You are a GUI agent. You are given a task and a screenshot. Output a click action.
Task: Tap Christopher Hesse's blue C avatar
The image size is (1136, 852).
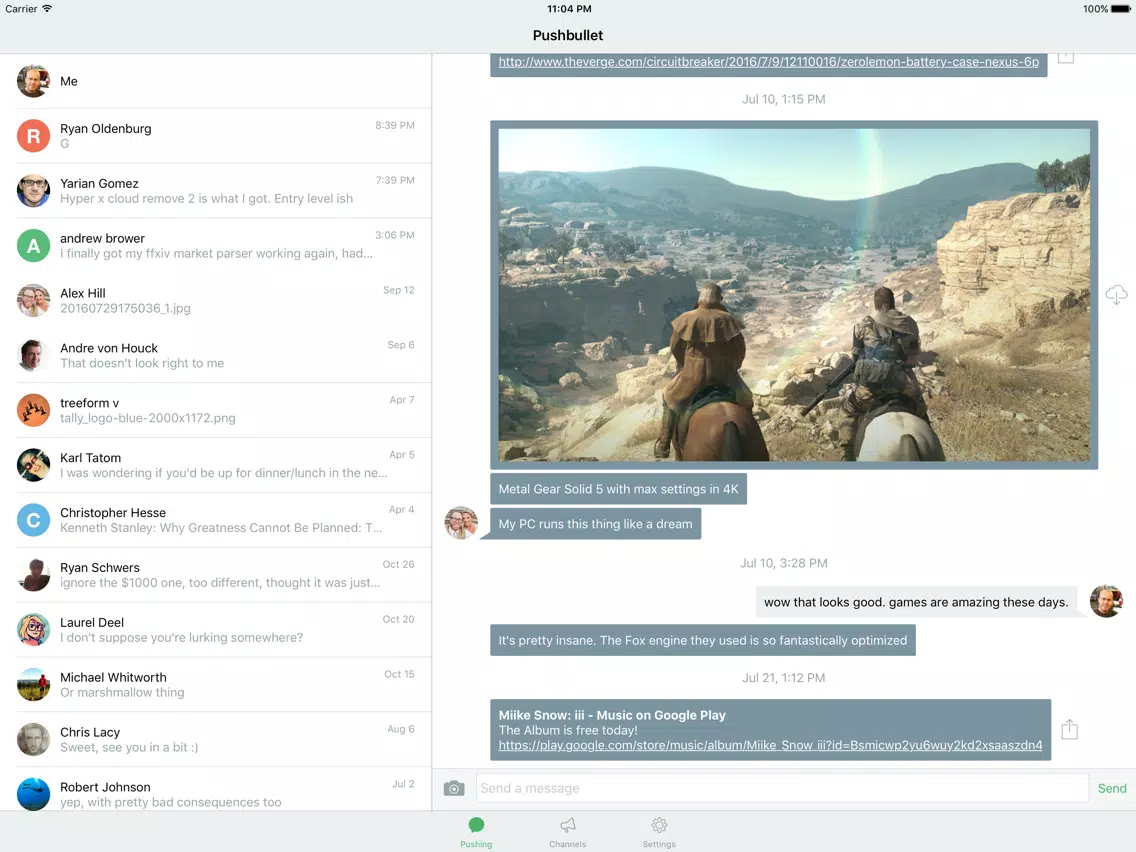(33, 520)
